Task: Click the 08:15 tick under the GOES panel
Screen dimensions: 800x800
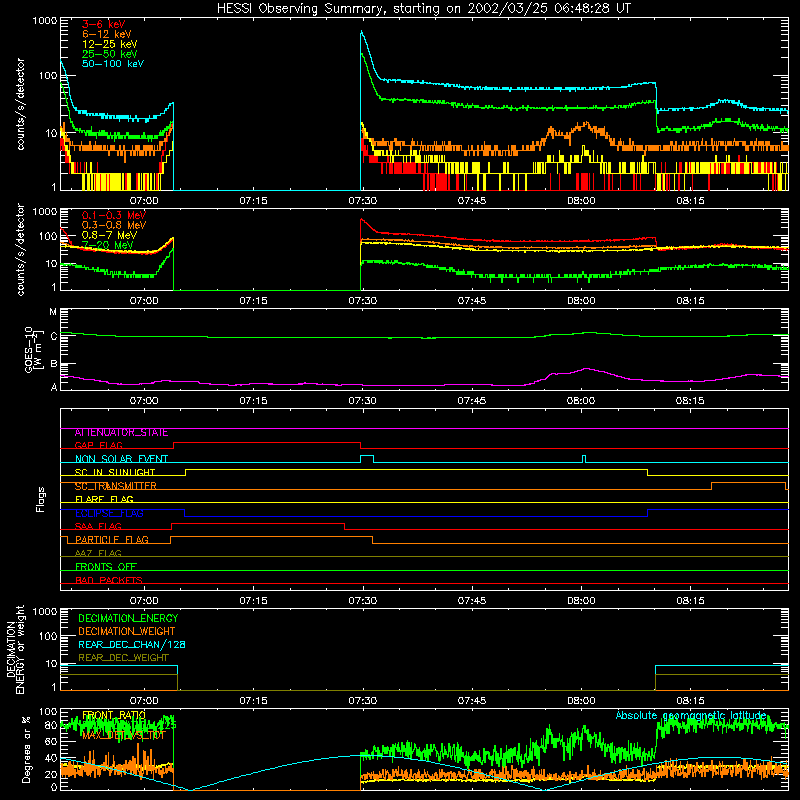Action: [x=690, y=401]
